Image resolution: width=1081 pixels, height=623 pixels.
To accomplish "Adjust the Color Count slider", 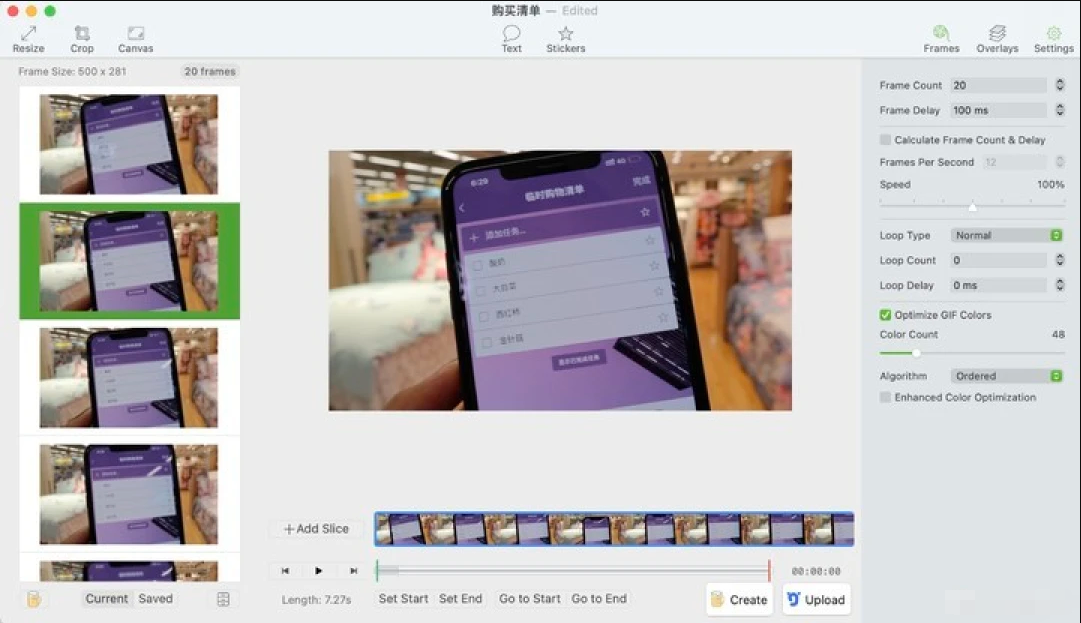I will coord(916,353).
